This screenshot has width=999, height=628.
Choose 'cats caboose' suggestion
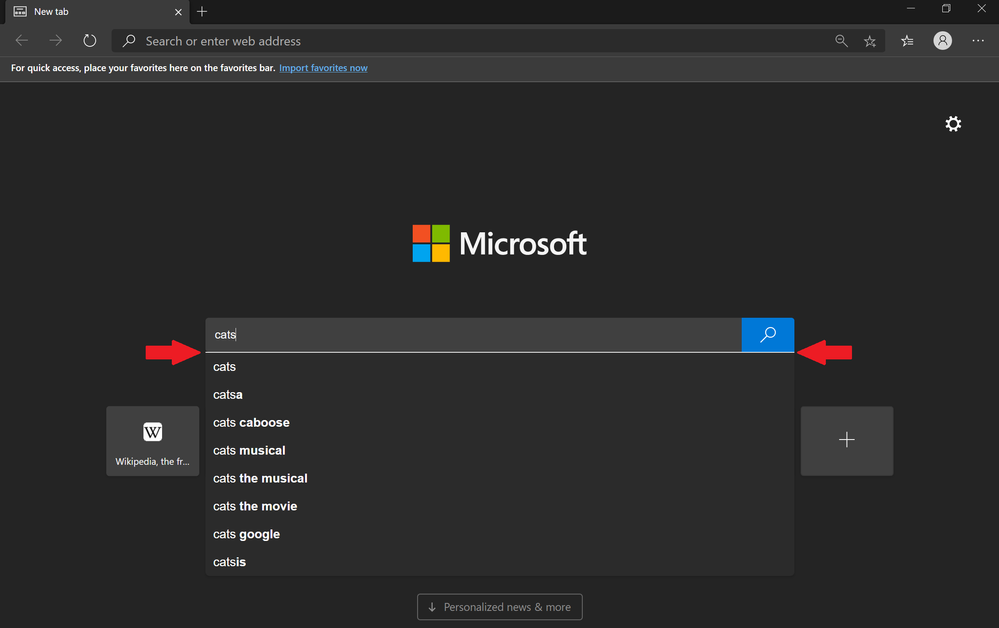coord(500,423)
